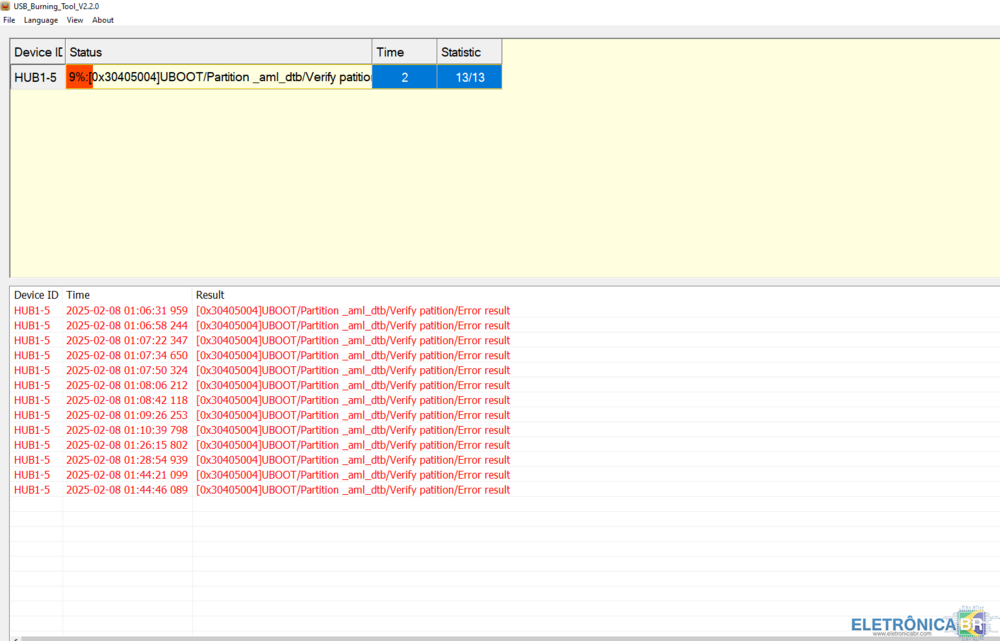Viewport: 1000px width, 641px height.
Task: Click the blue Time cell showing 2
Action: pyautogui.click(x=404, y=77)
